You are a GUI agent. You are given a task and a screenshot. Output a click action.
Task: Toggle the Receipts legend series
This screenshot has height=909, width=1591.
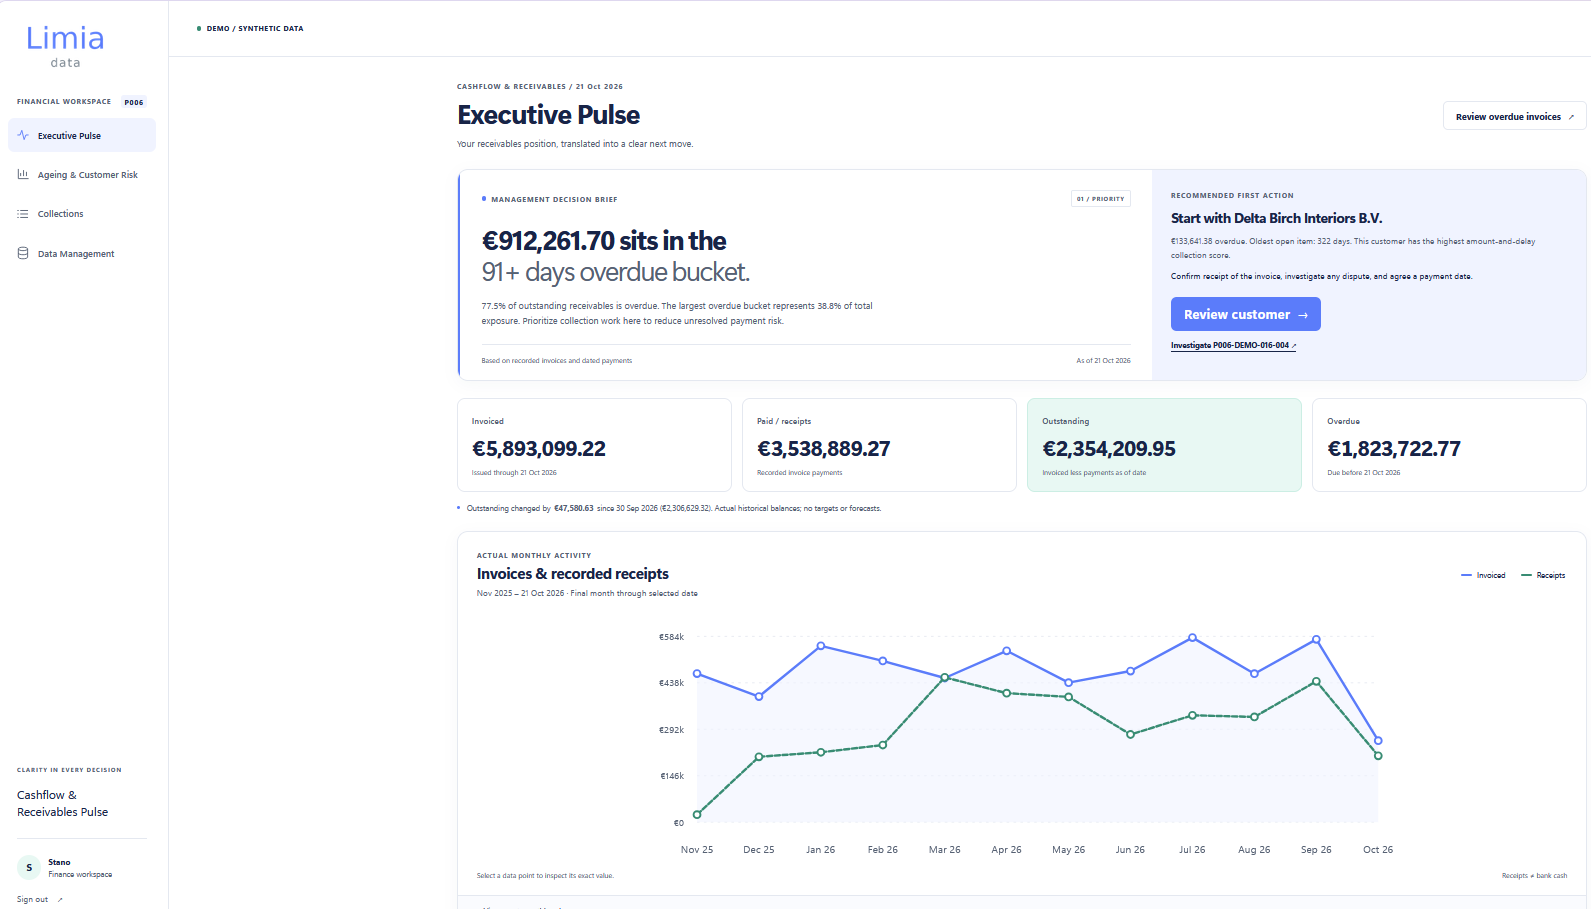pyautogui.click(x=1543, y=575)
